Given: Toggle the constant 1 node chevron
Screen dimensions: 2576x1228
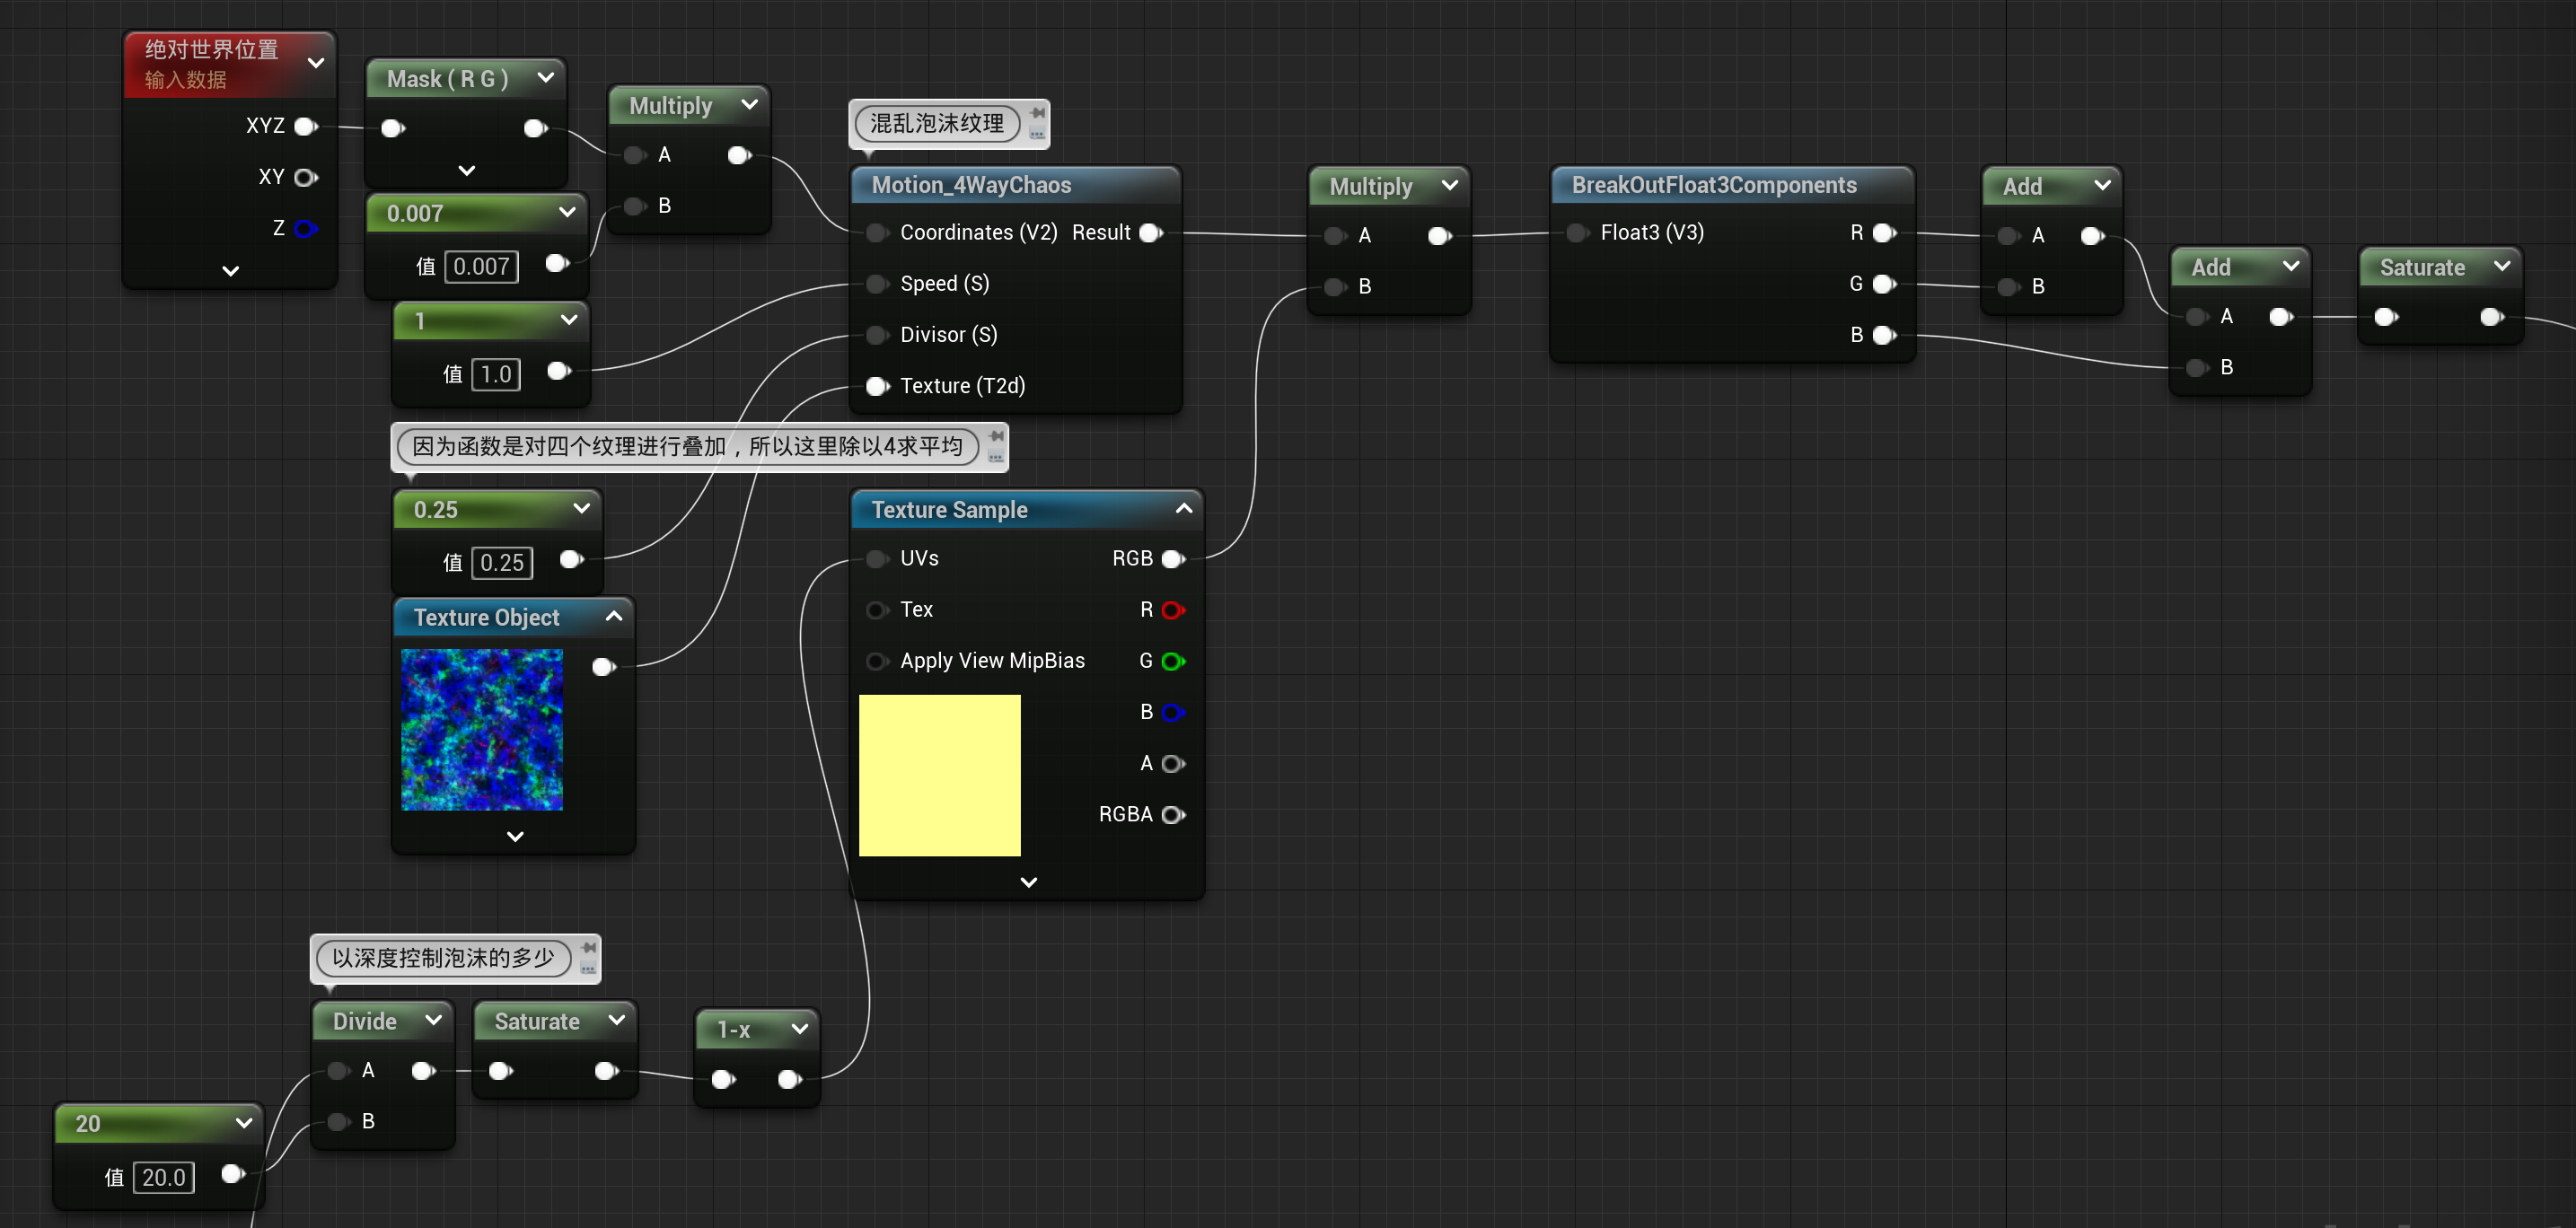Looking at the screenshot, I should tap(569, 320).
